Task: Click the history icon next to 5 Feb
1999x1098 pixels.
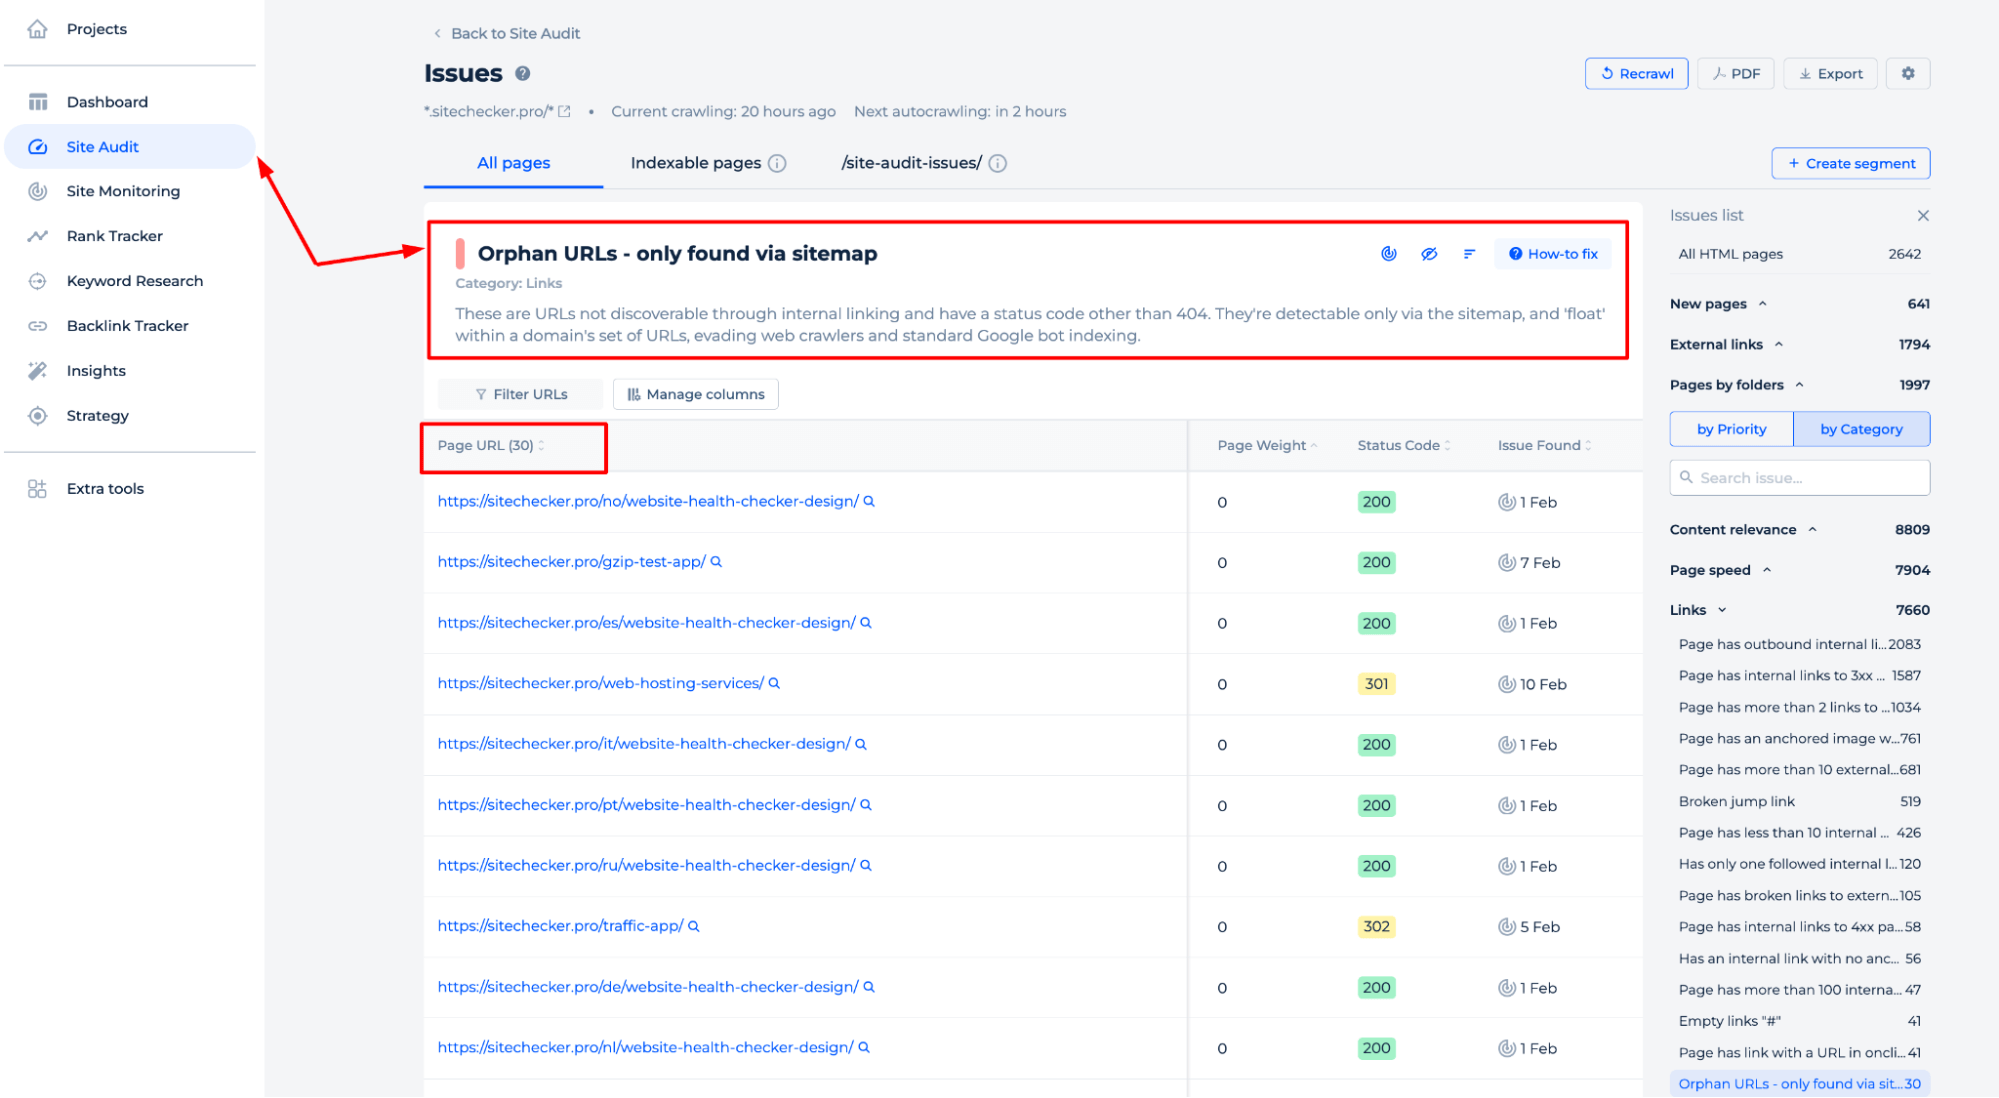Action: tap(1507, 927)
